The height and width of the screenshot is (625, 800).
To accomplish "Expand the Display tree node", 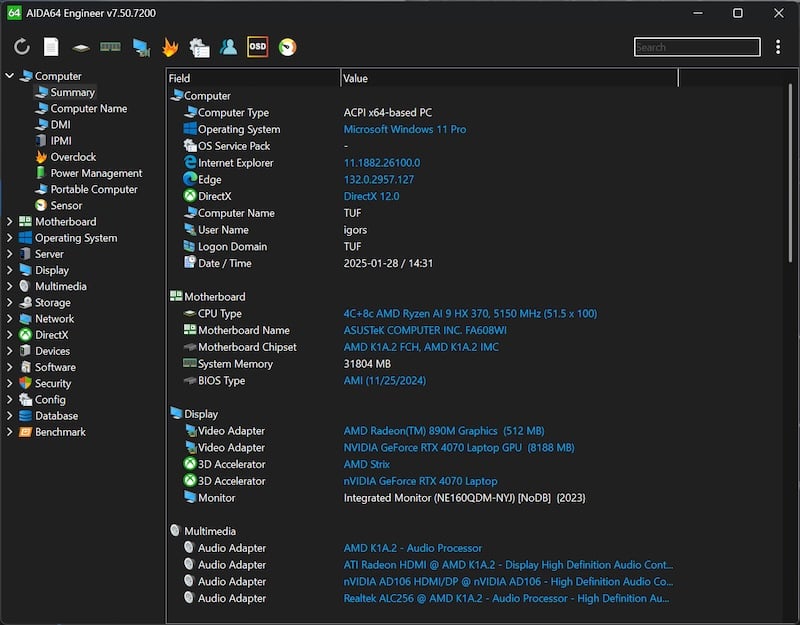I will click(x=9, y=270).
